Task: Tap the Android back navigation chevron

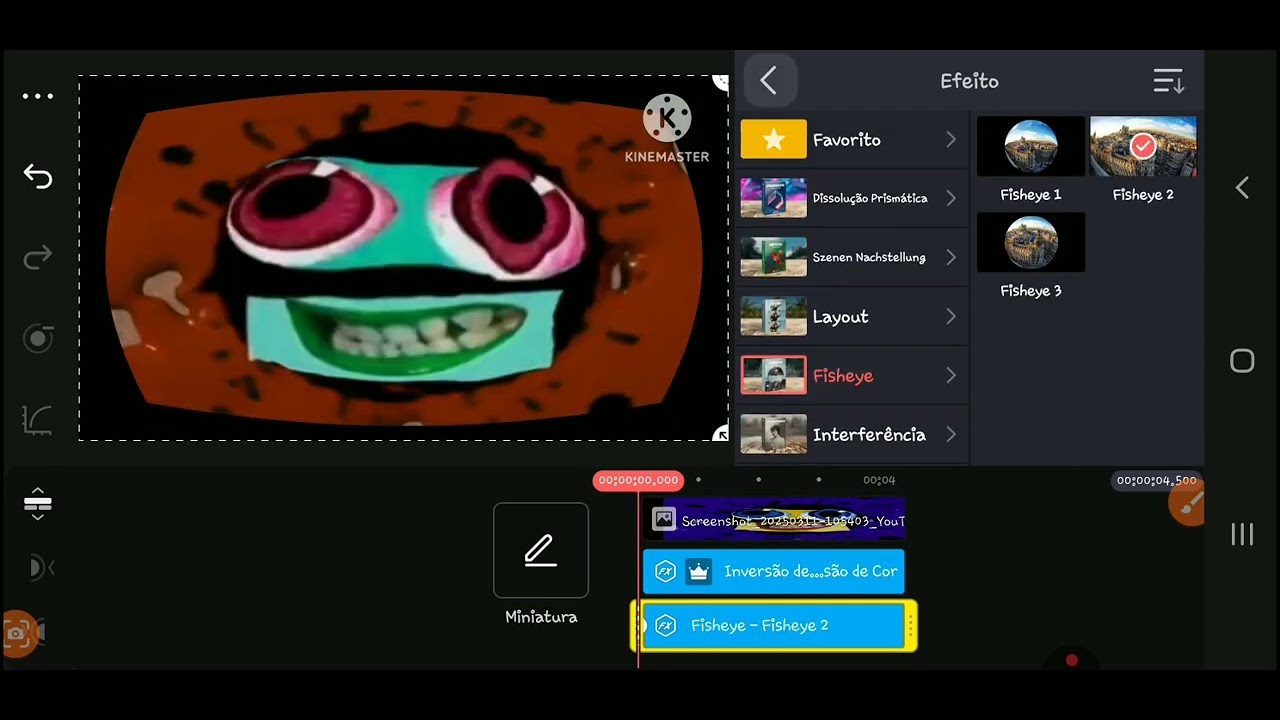Action: pos(1242,188)
